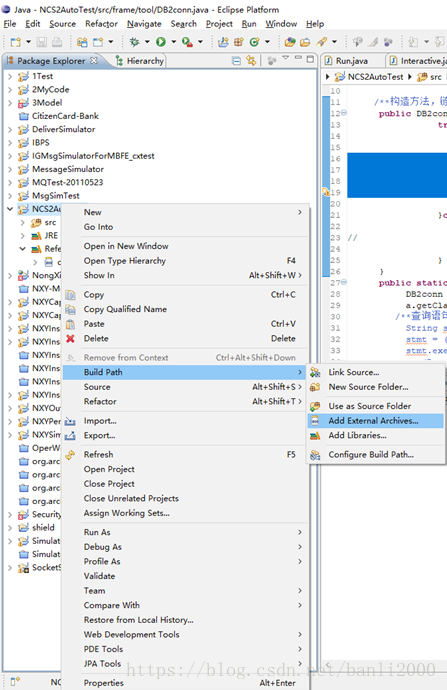The image size is (447, 690).
Task: Select the shield project
Action: point(43,527)
